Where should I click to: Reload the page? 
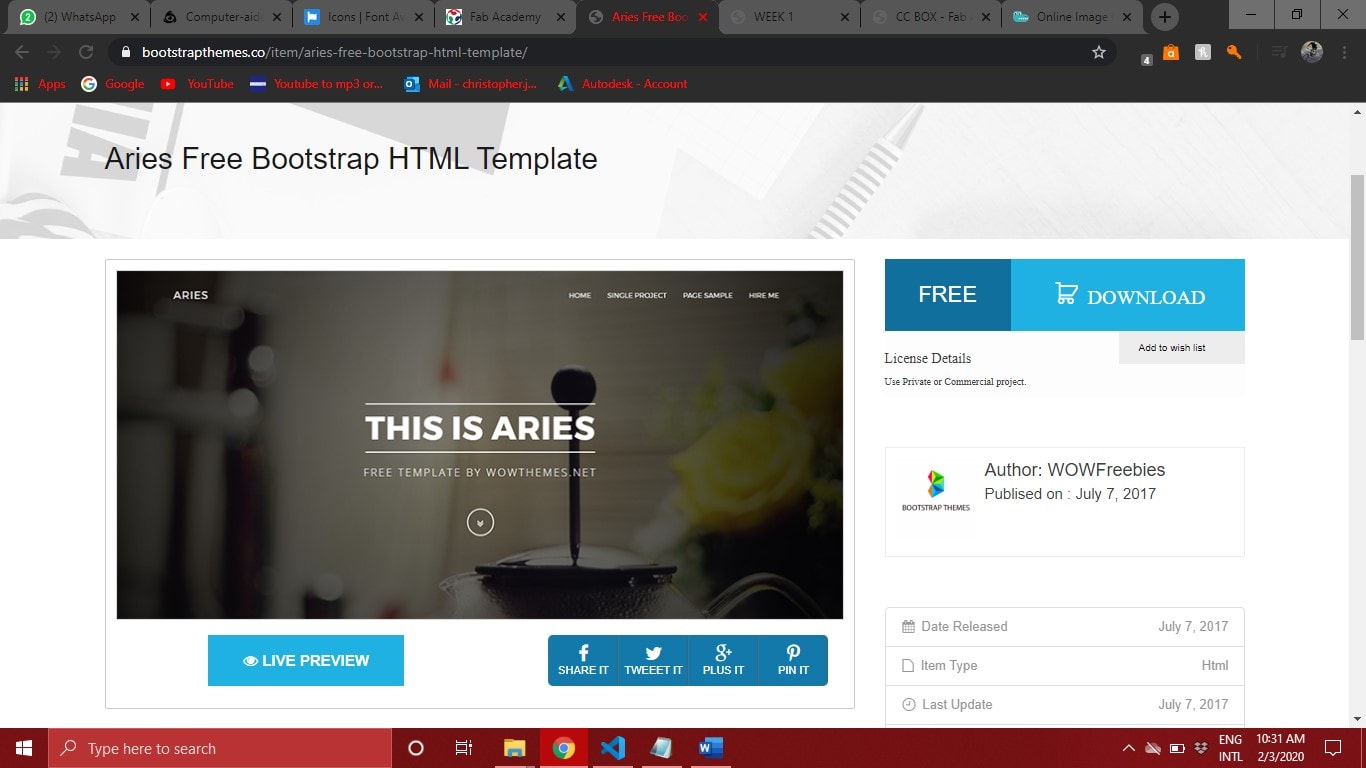86,52
